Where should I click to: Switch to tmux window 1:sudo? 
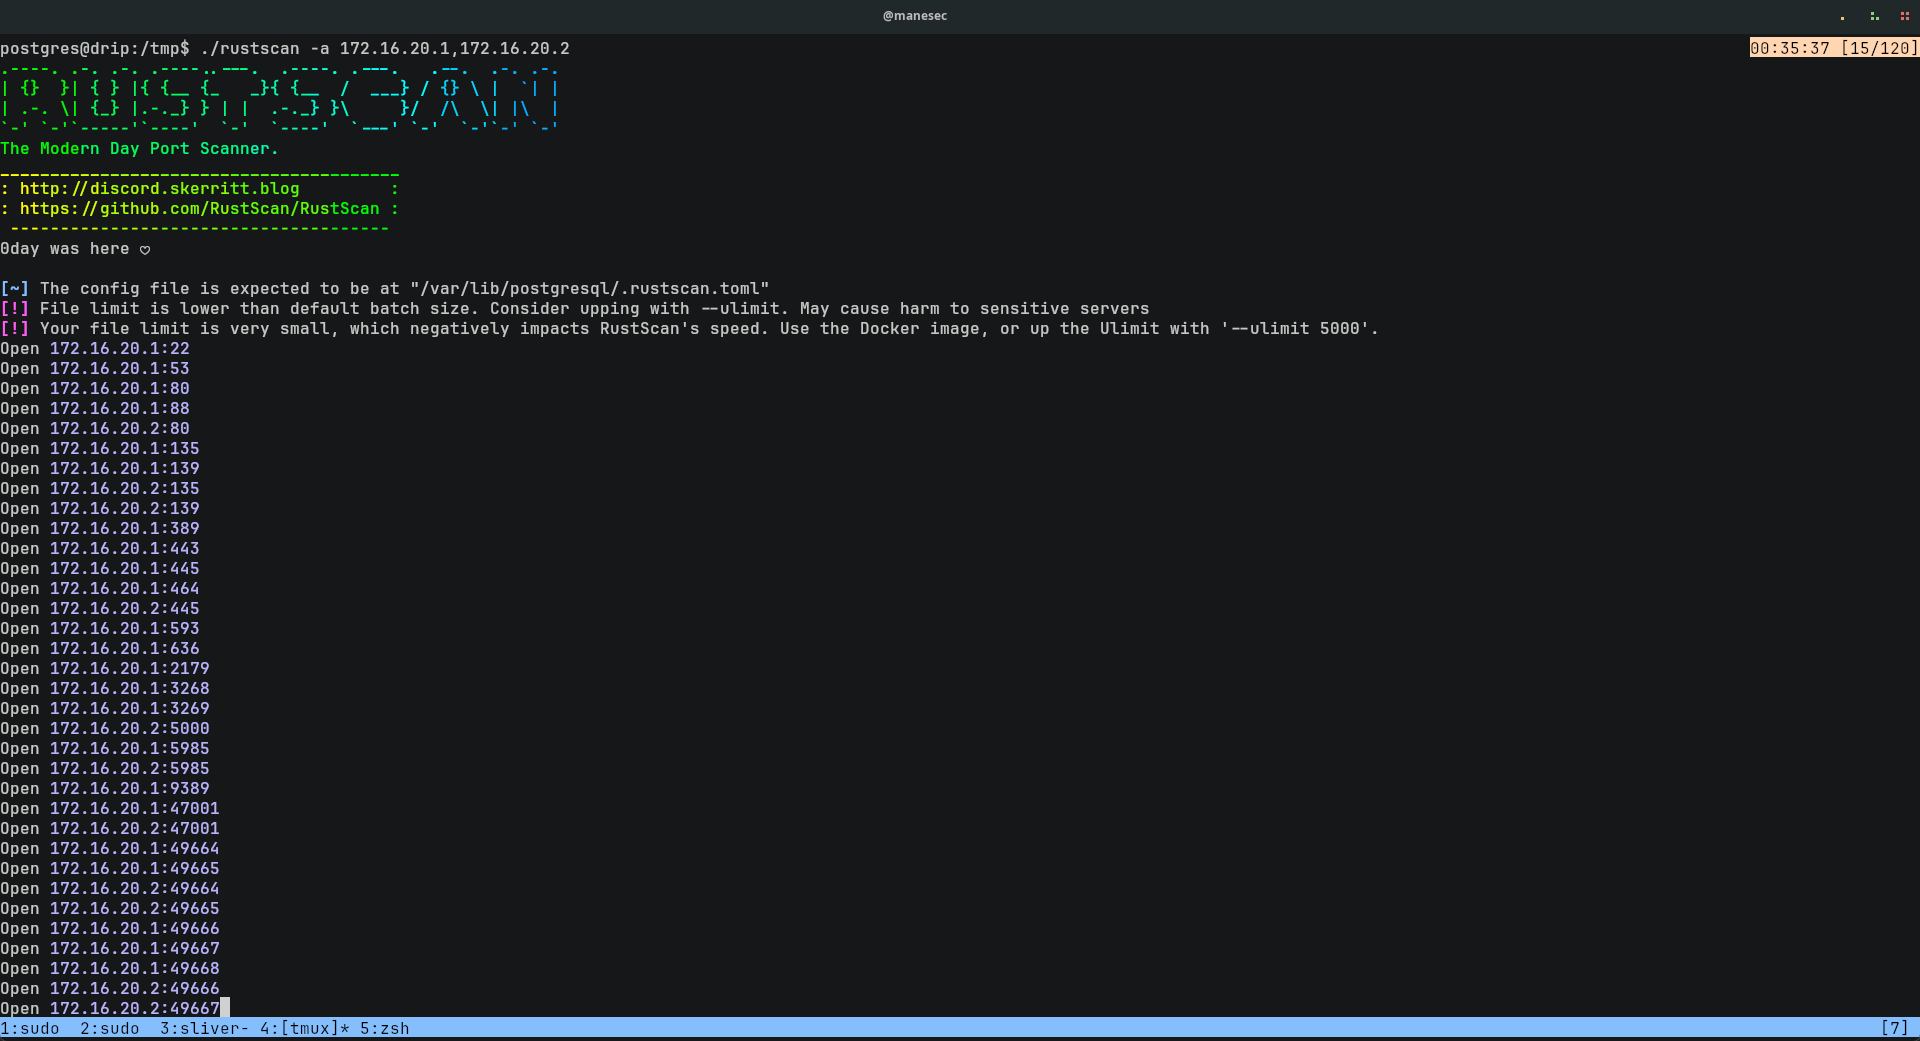click(x=30, y=1028)
